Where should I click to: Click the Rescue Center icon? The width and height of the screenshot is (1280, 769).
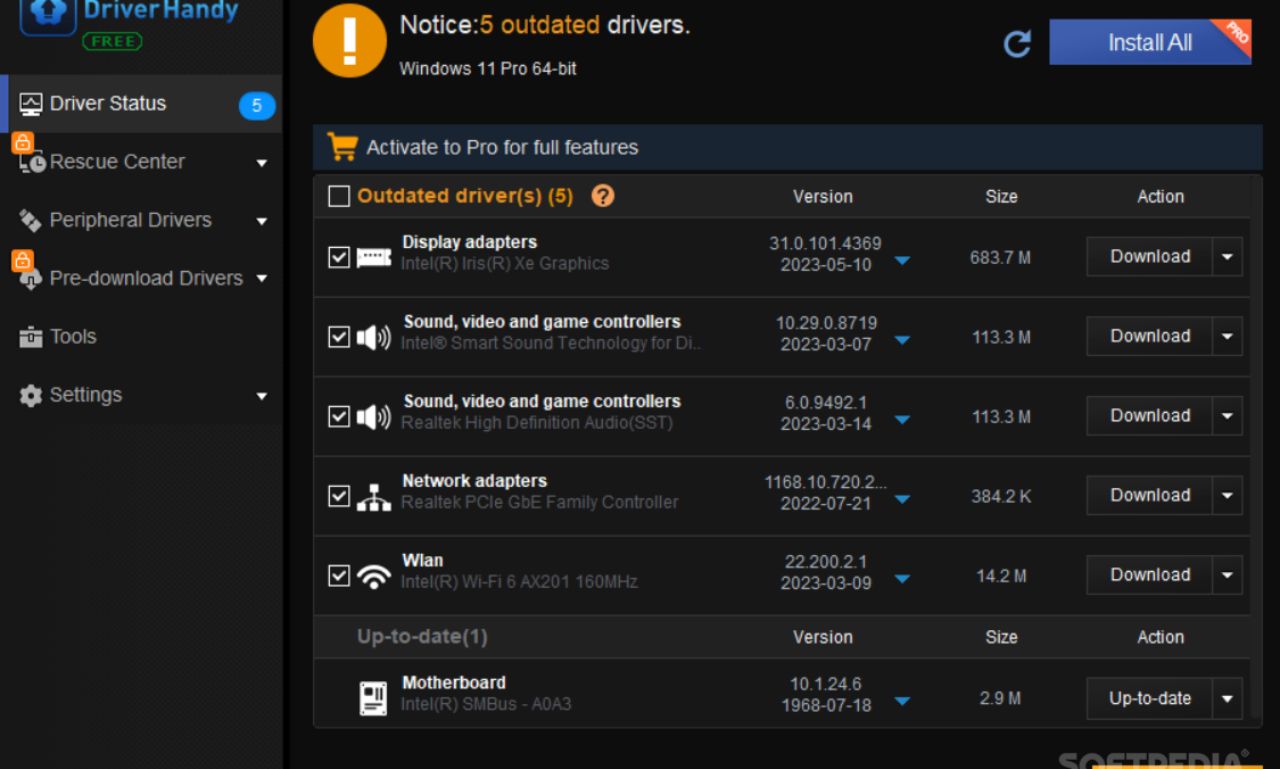pos(32,162)
